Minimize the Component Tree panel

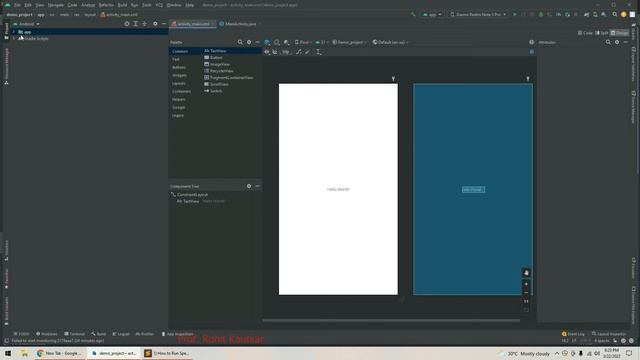pos(258,186)
